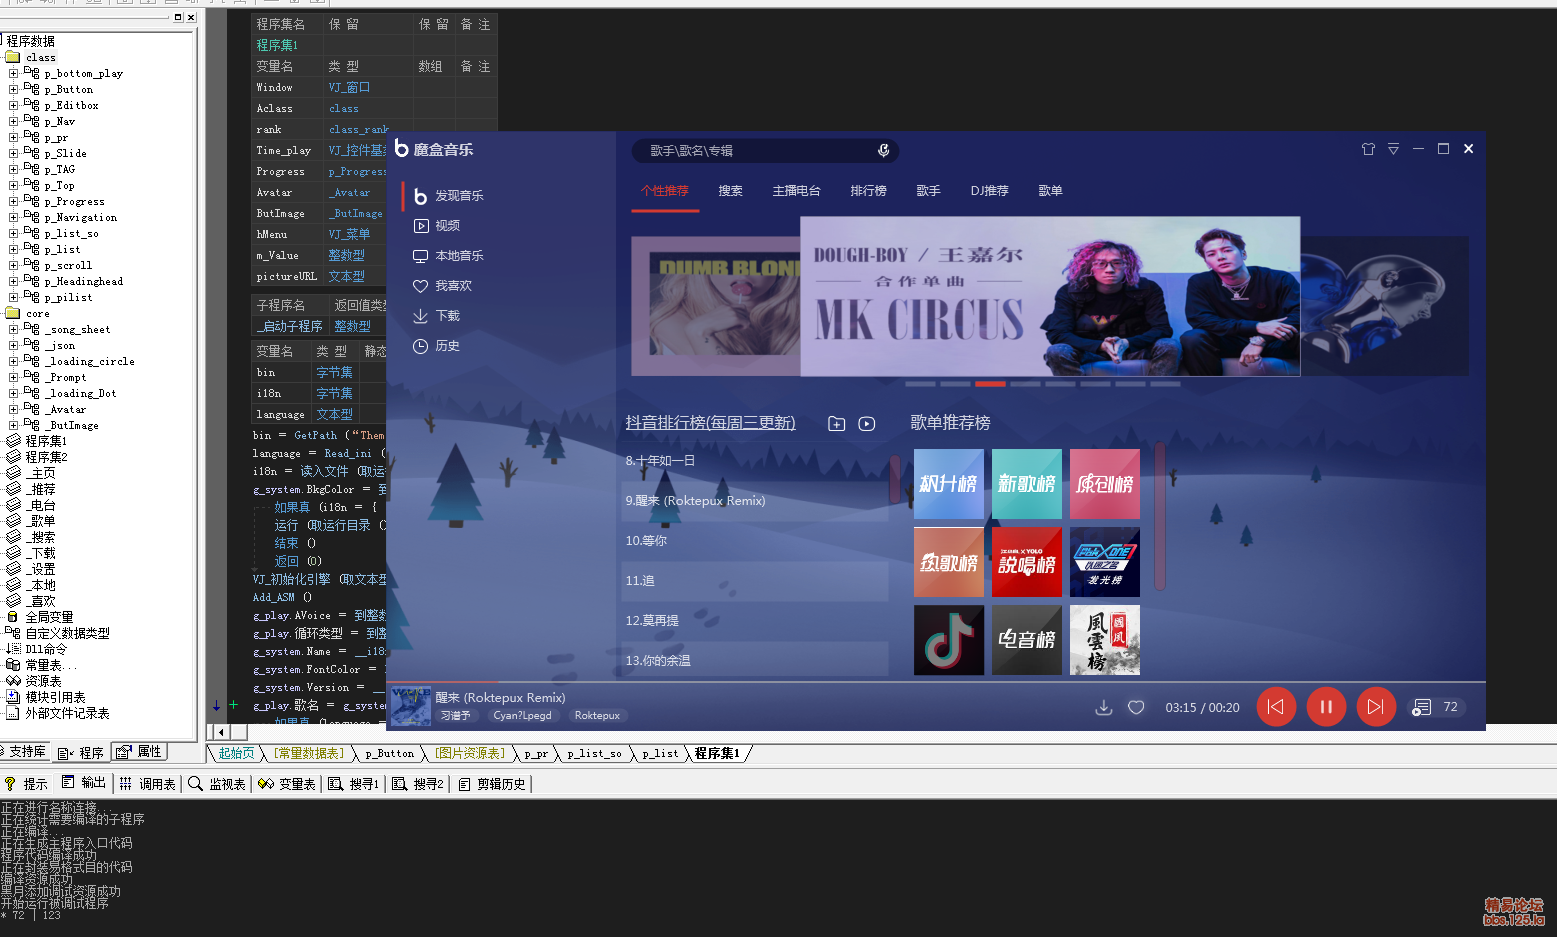Open the 歌手 tab
Image resolution: width=1557 pixels, height=937 pixels.
tap(929, 191)
